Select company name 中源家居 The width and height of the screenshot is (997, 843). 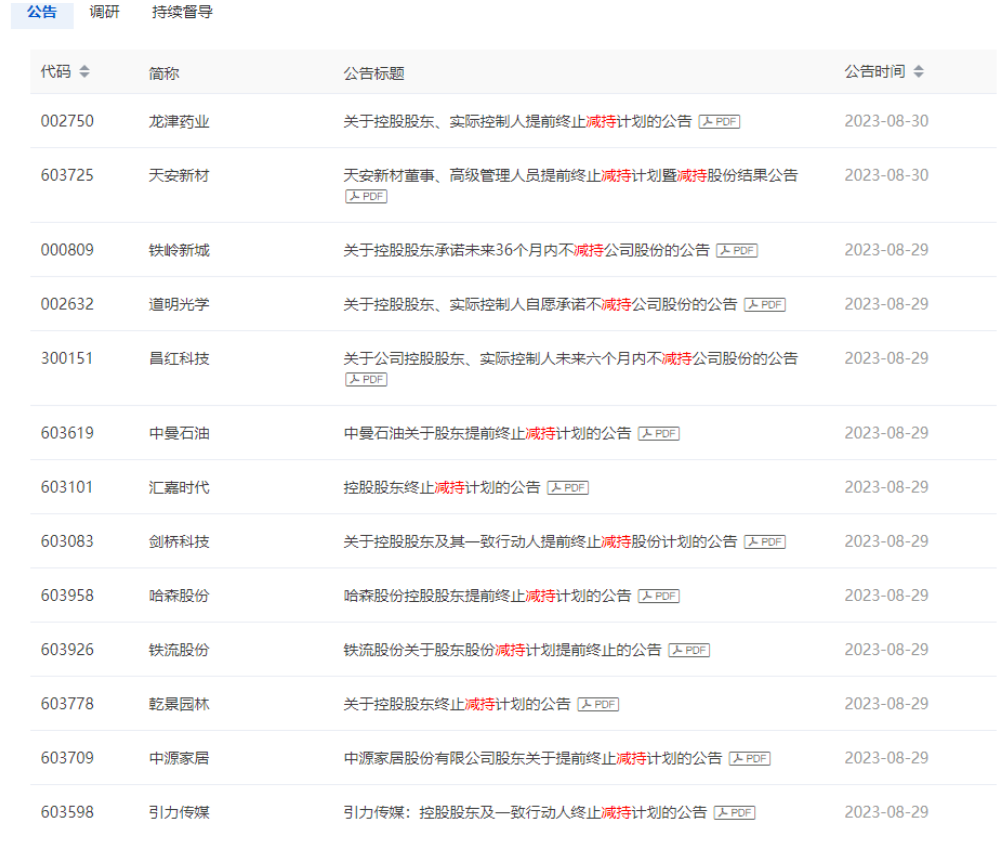(x=179, y=758)
